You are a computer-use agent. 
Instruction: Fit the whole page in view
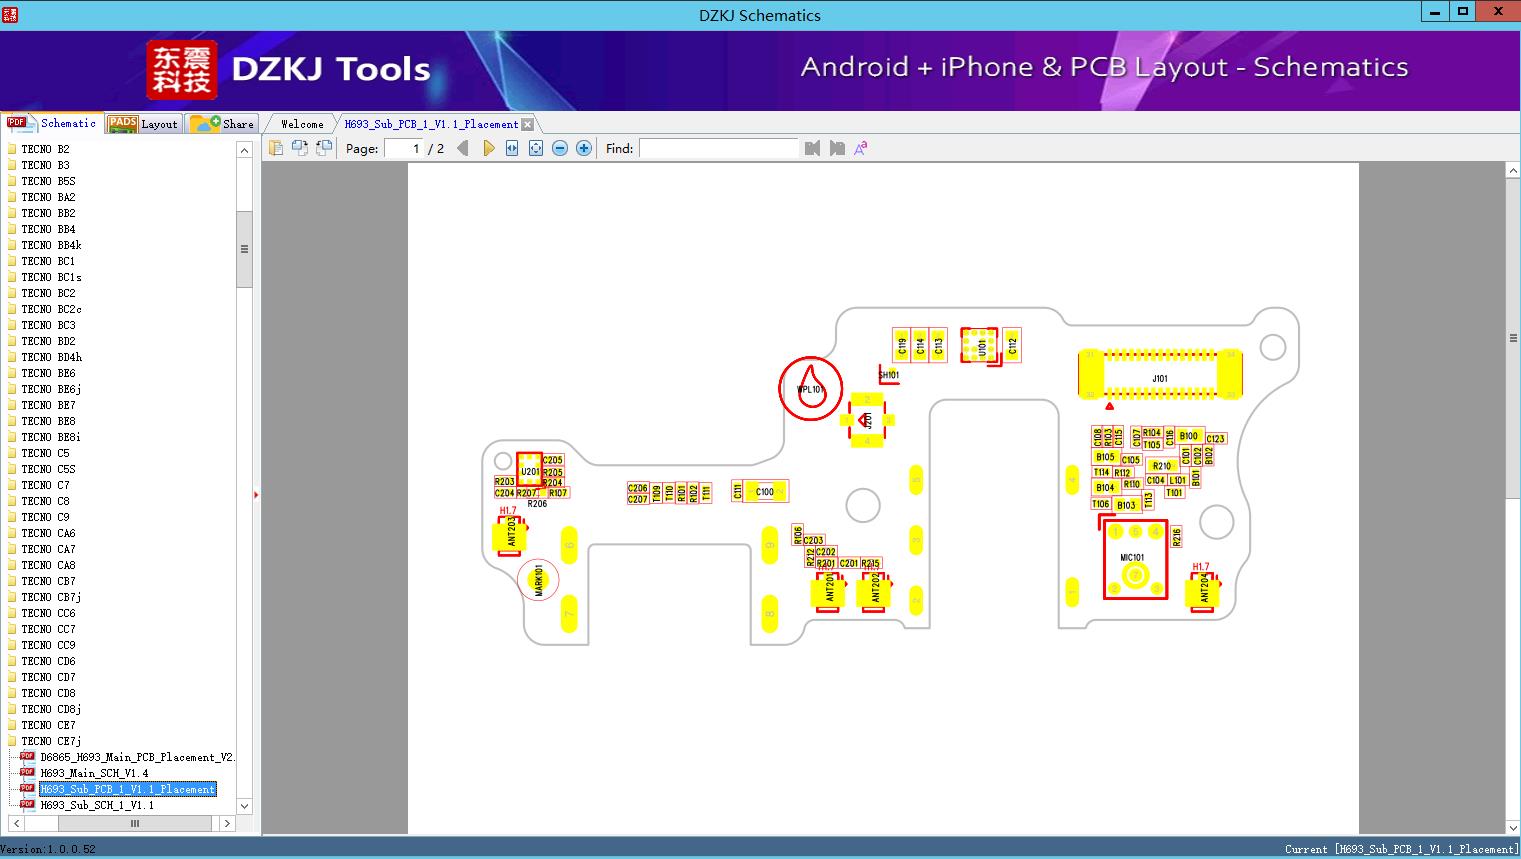[x=536, y=148]
